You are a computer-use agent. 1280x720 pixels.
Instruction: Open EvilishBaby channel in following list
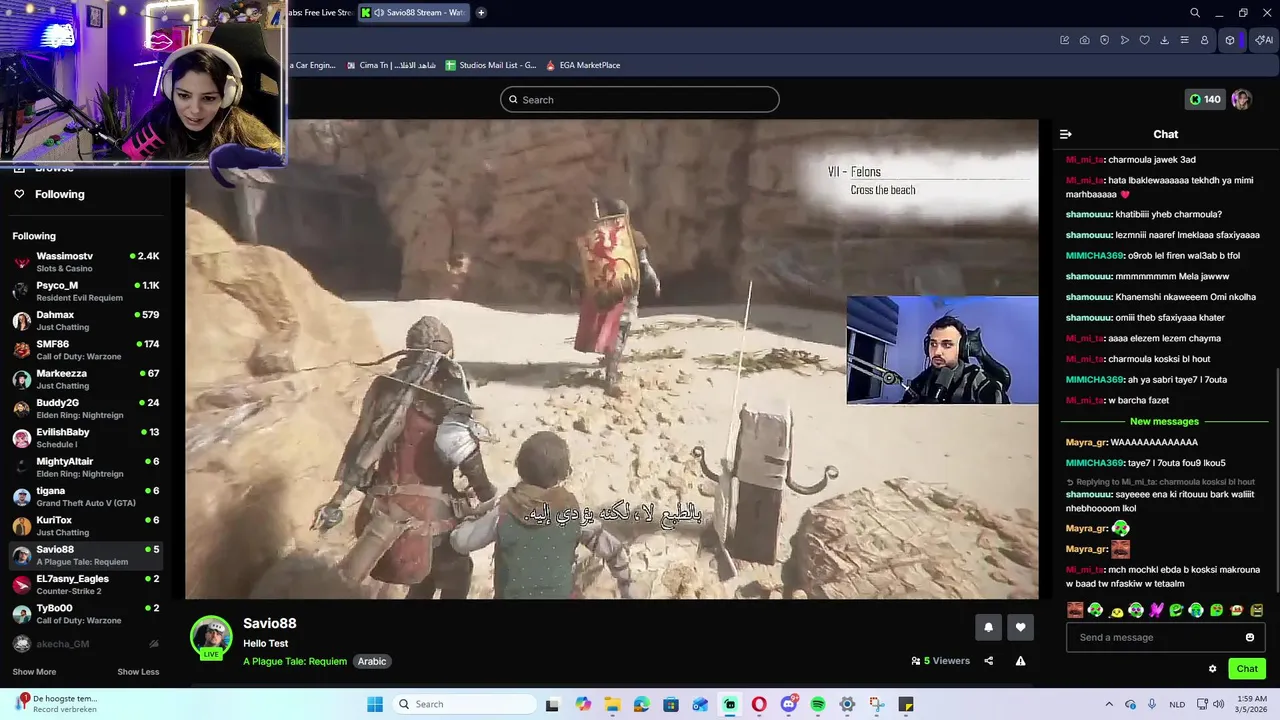(x=85, y=438)
